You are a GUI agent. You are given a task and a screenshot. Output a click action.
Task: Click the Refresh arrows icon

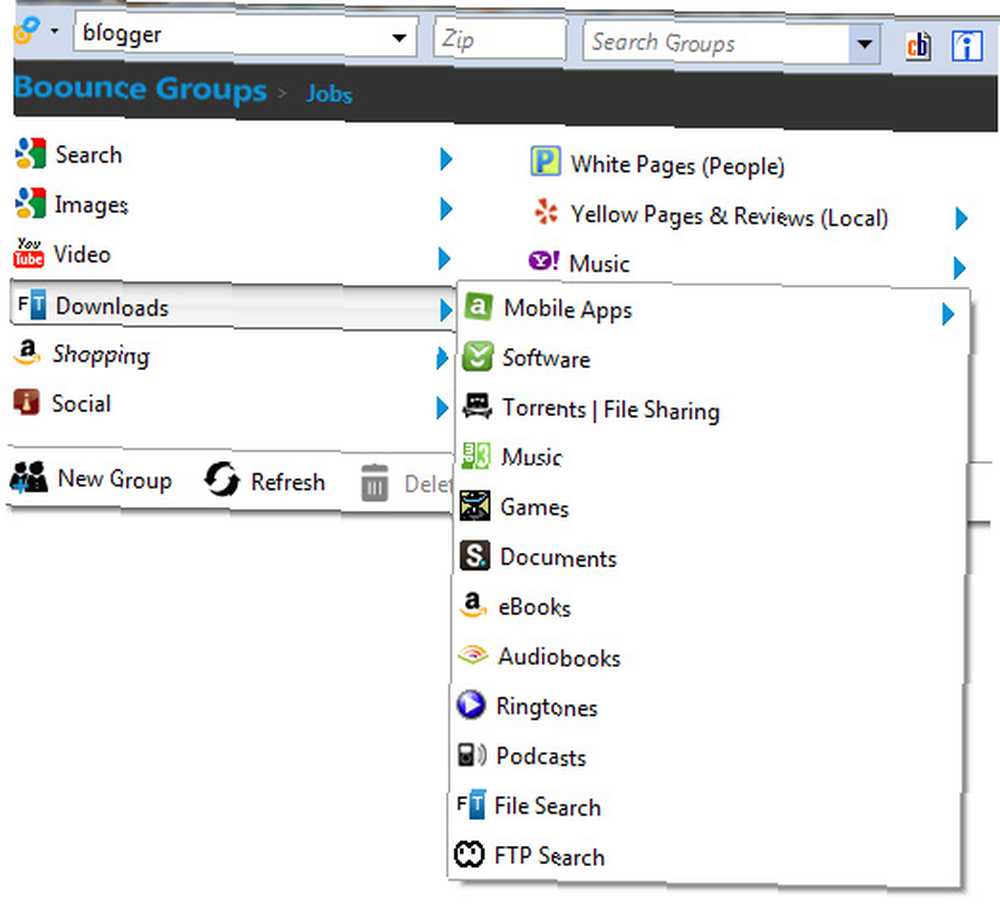[x=222, y=479]
